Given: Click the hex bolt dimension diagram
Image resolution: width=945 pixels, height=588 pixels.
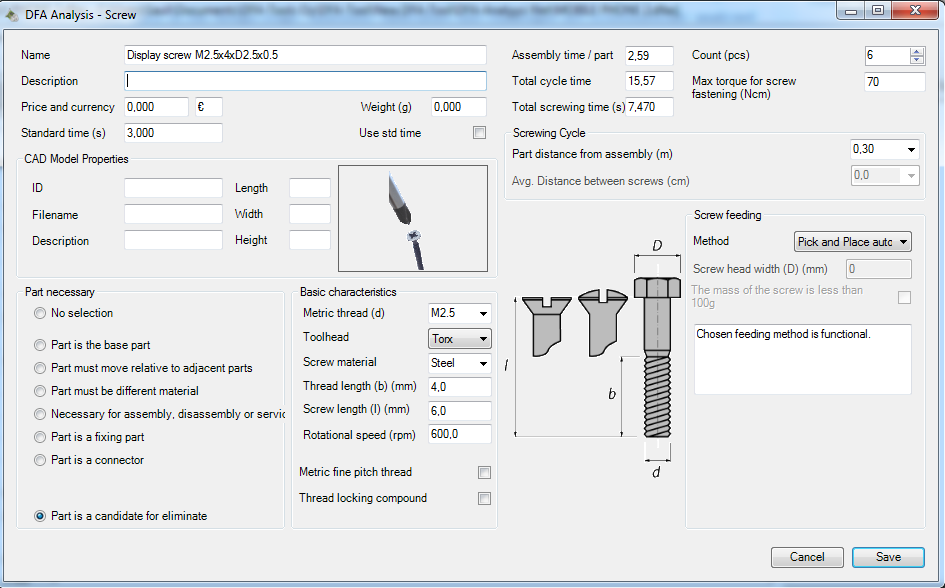Looking at the screenshot, I should point(656,358).
